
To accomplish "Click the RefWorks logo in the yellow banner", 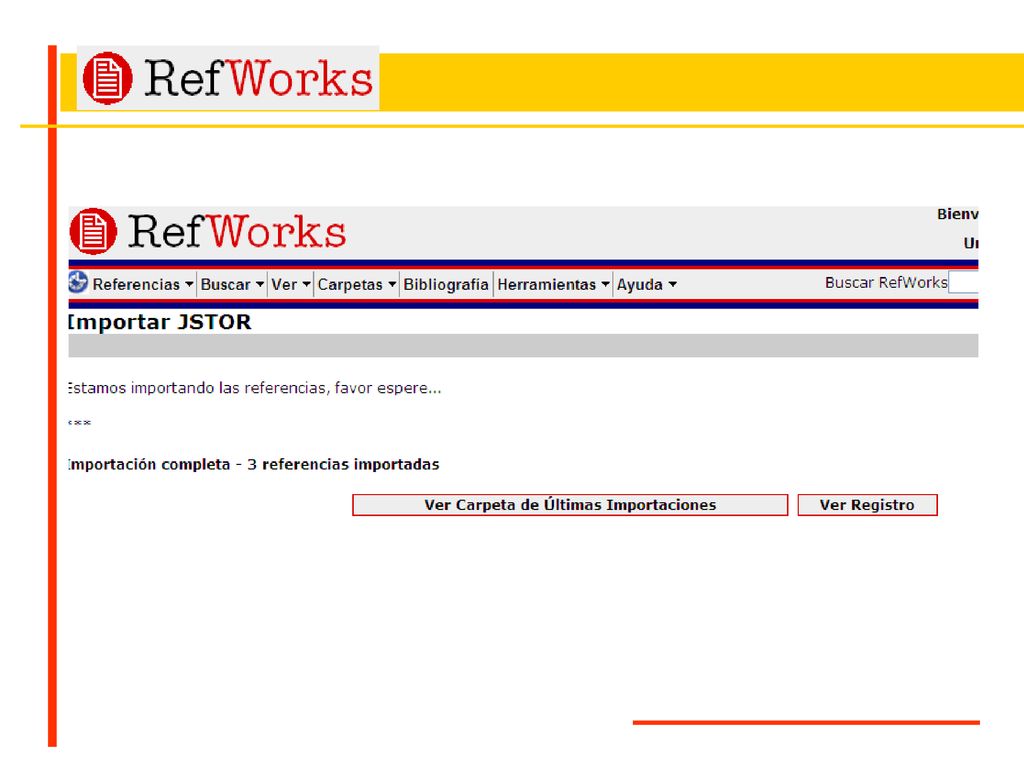I will [227, 78].
